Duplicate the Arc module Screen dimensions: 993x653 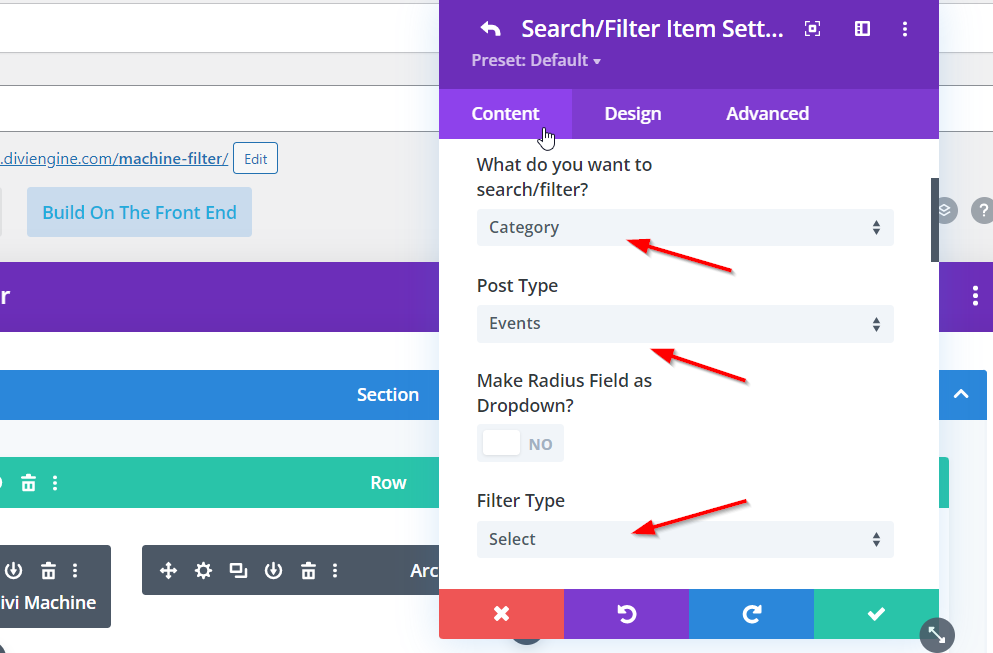tap(238, 571)
